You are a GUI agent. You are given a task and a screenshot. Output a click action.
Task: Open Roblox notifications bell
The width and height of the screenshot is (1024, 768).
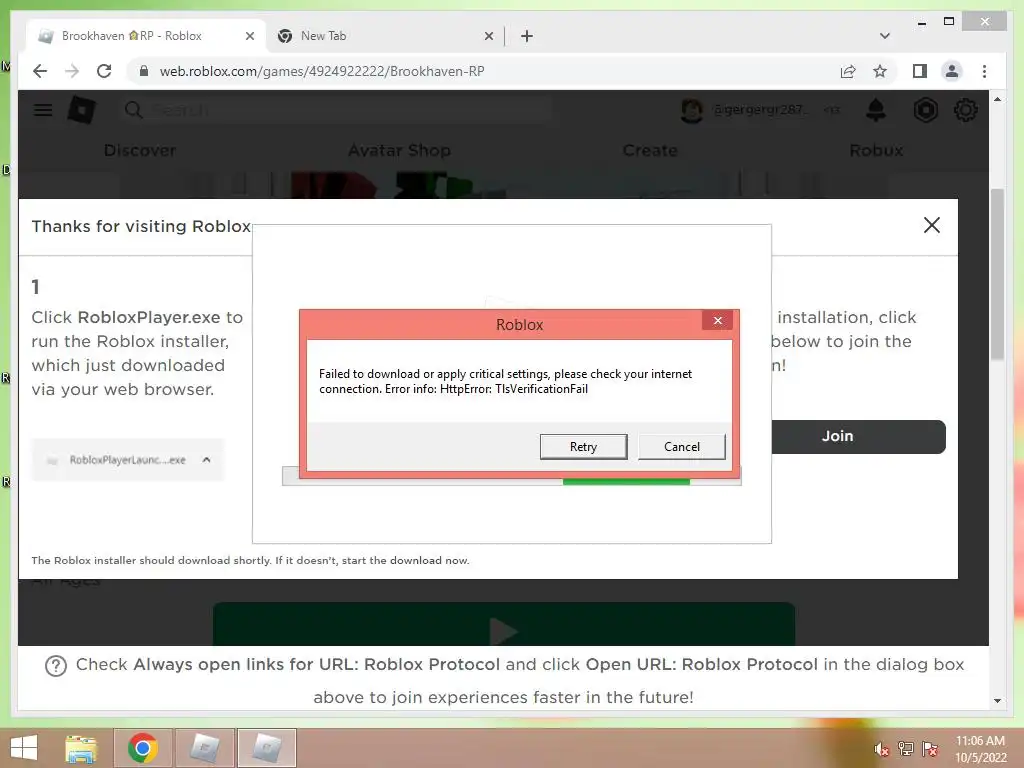coord(876,110)
